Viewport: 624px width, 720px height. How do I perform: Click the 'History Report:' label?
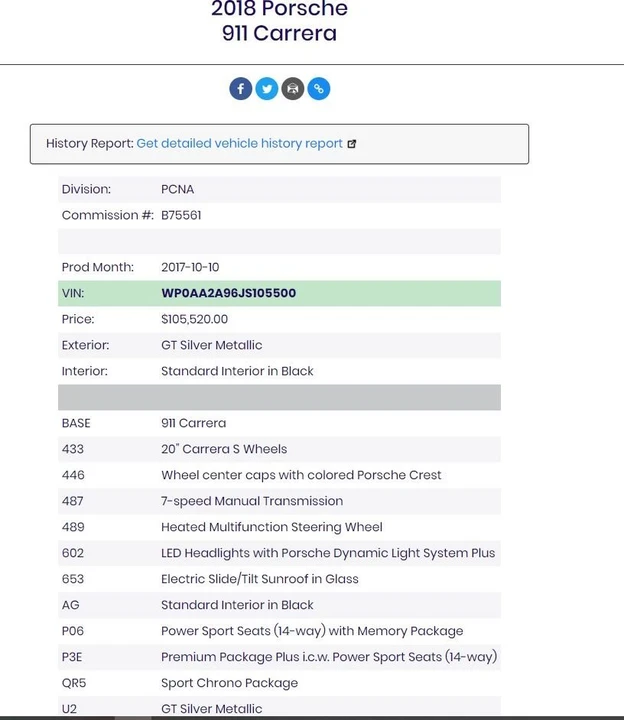[x=90, y=143]
